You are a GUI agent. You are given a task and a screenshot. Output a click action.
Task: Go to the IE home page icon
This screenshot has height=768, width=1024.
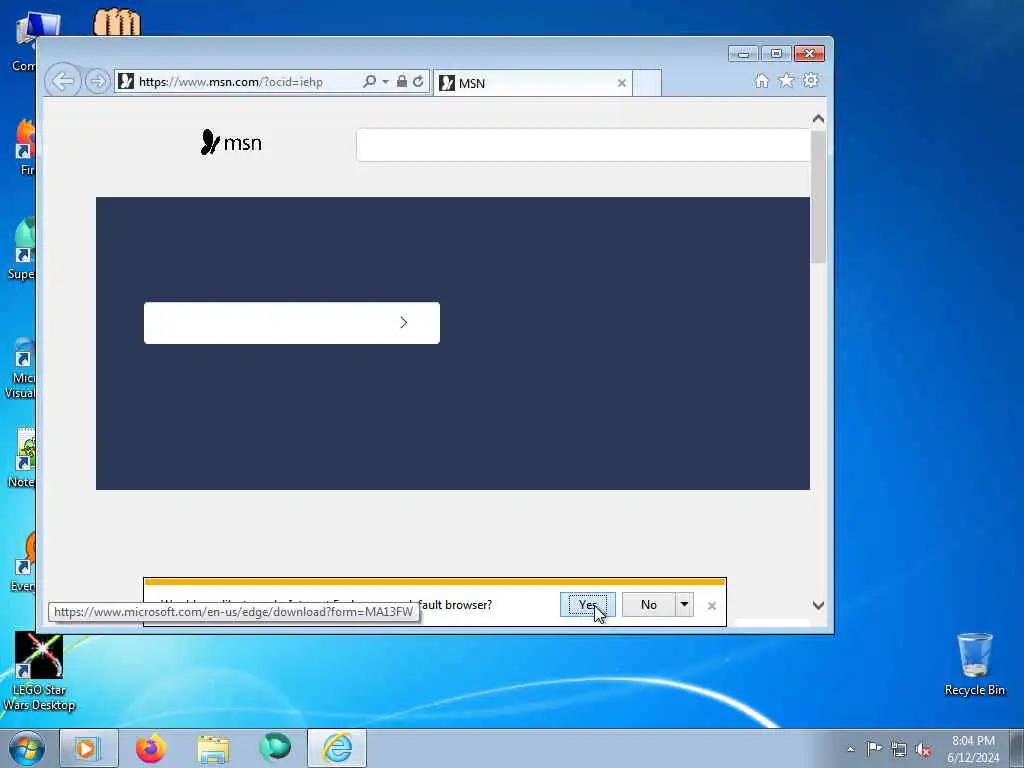(761, 80)
